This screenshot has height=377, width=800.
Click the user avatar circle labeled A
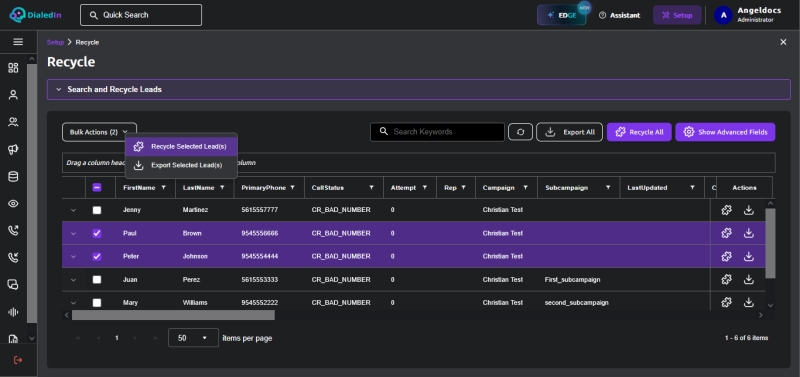click(723, 15)
